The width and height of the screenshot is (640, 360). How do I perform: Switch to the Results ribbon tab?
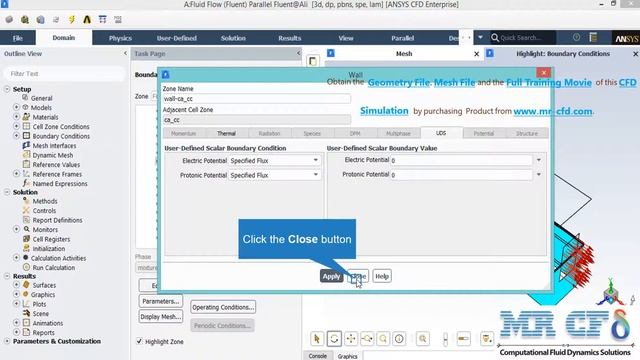[289, 38]
